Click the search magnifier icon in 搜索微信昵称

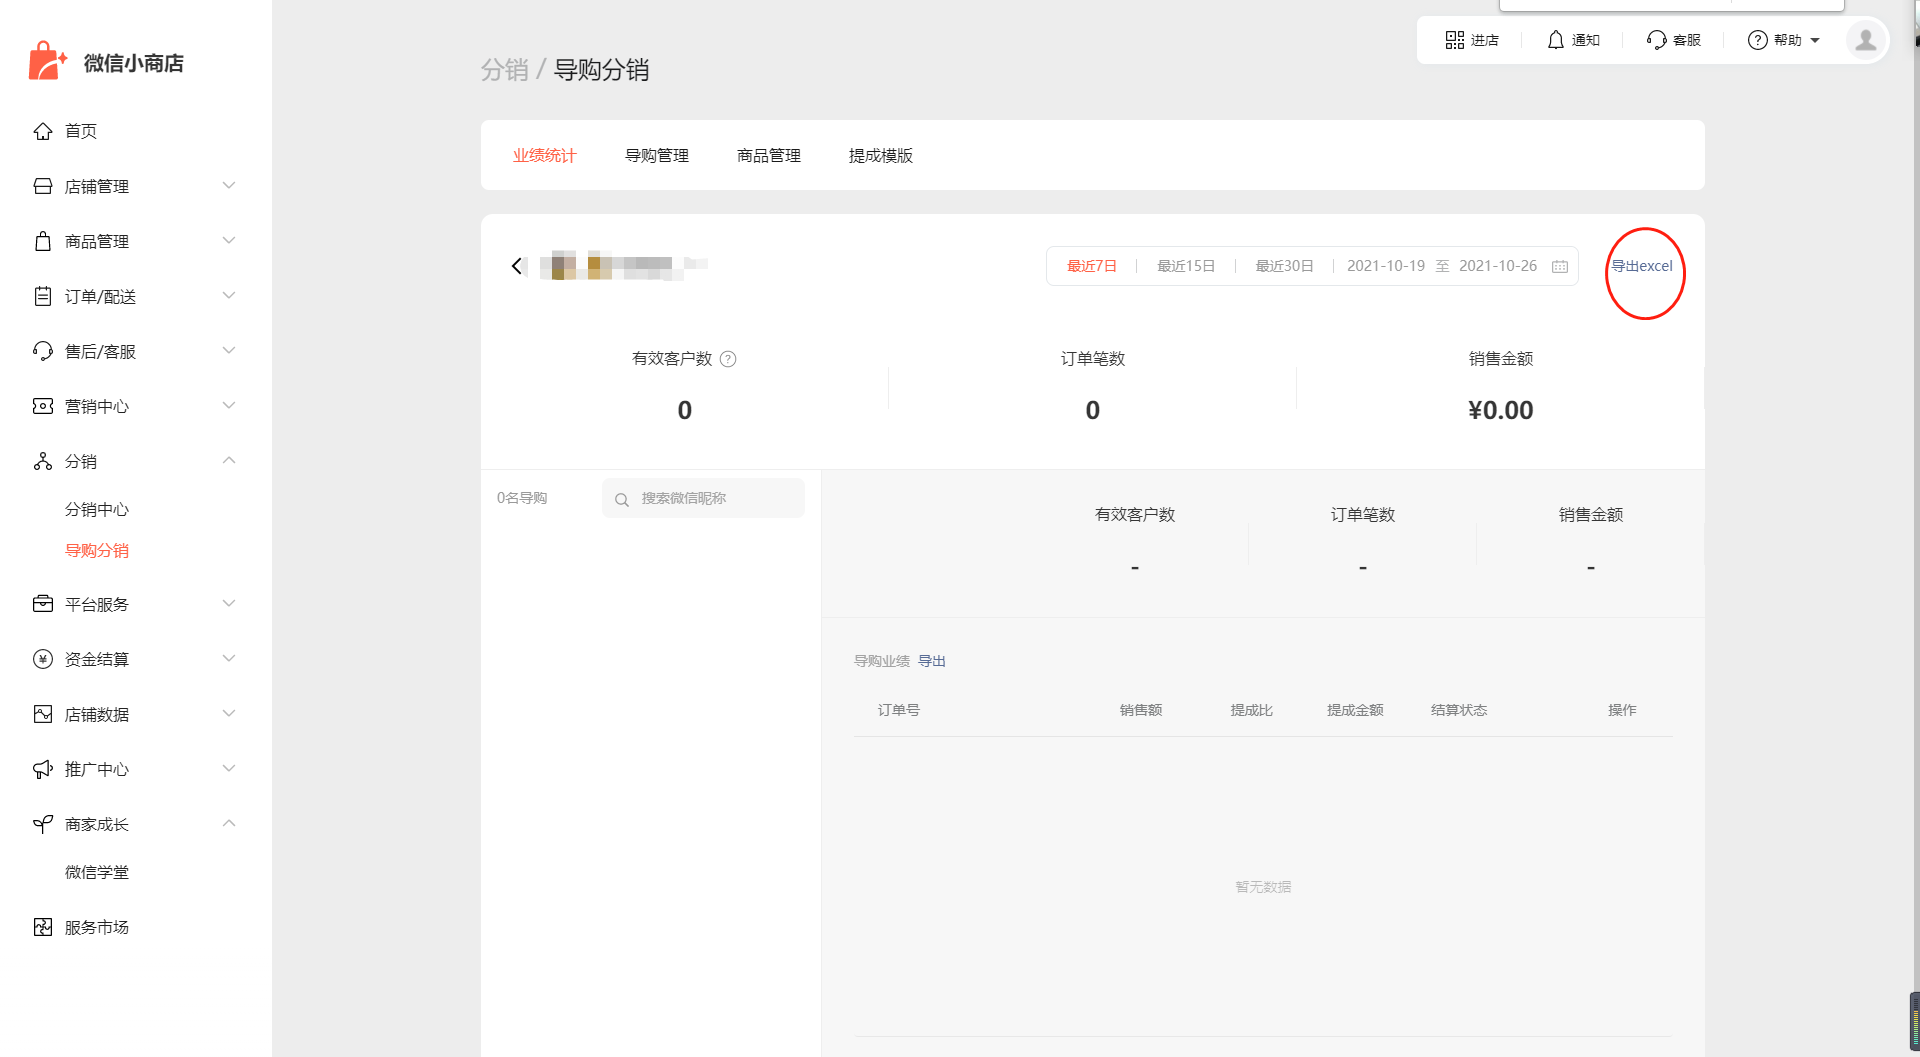pos(622,499)
